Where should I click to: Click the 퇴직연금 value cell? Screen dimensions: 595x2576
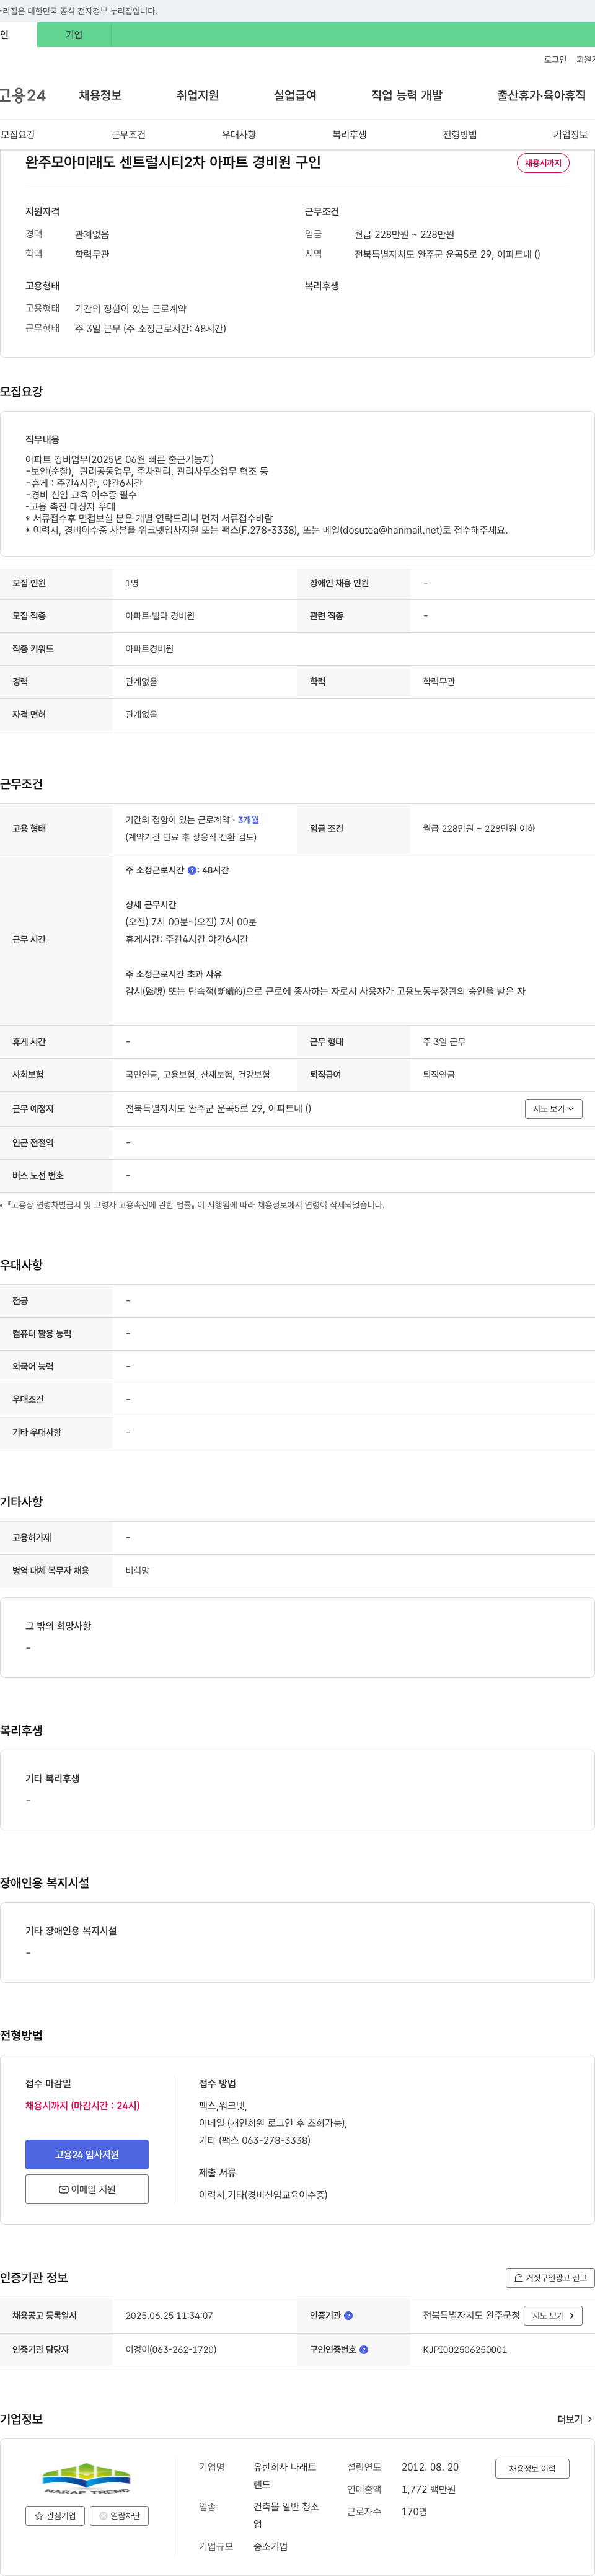coord(439,1075)
